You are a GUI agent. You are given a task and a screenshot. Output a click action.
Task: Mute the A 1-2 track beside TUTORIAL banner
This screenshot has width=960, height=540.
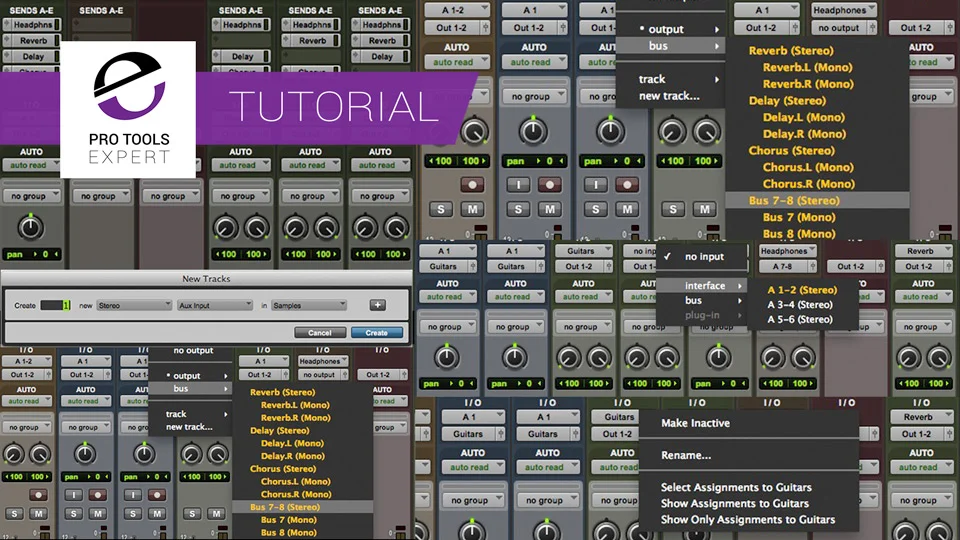tap(472, 209)
